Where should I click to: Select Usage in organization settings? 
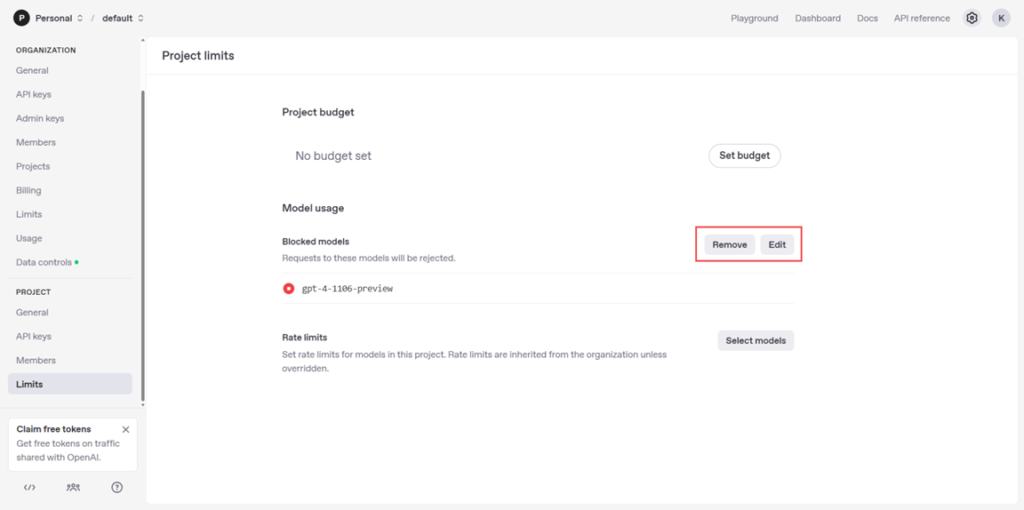[x=29, y=238]
